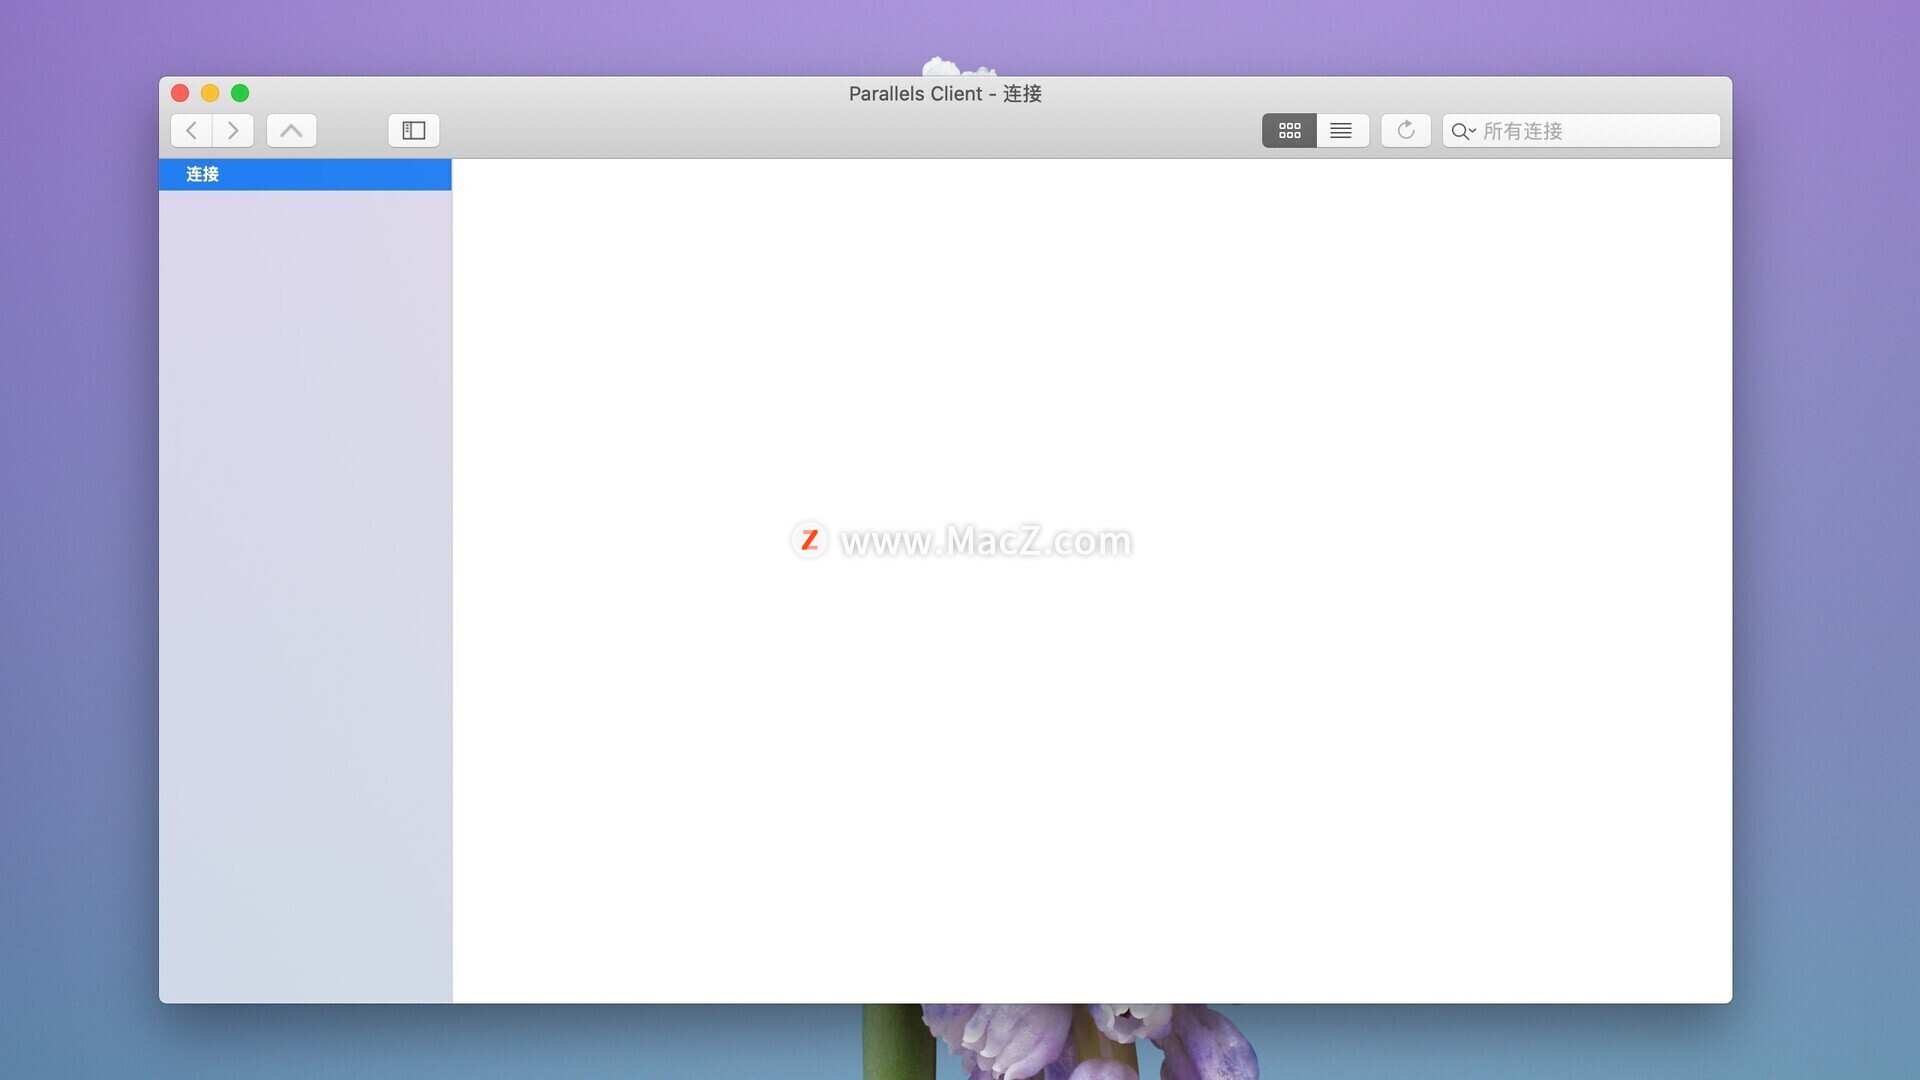The image size is (1920, 1080).
Task: Go back with the left arrow button
Action: click(191, 130)
